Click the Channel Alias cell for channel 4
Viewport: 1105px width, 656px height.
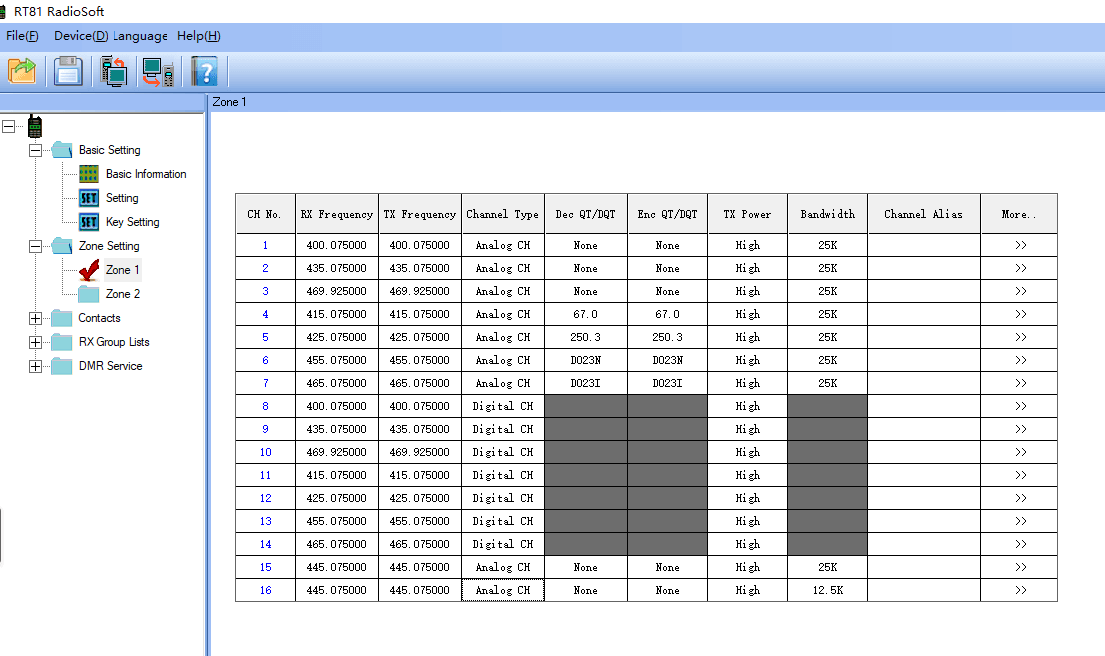[923, 314]
